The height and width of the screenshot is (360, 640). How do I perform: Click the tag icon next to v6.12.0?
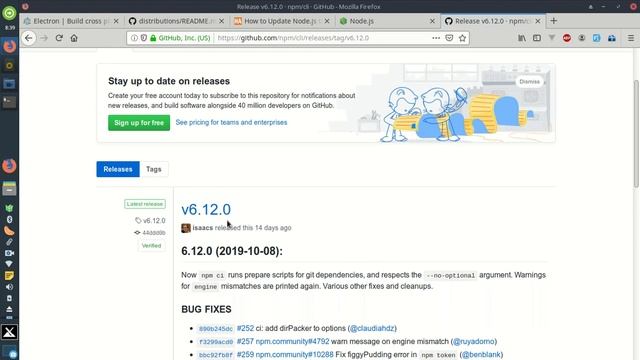138,220
